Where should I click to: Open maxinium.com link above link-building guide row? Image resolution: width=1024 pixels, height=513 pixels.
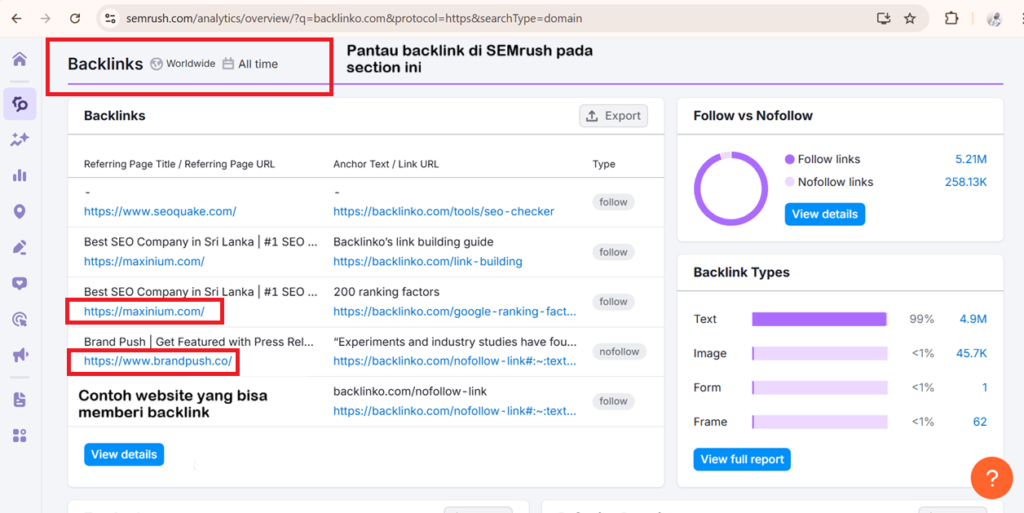144,262
